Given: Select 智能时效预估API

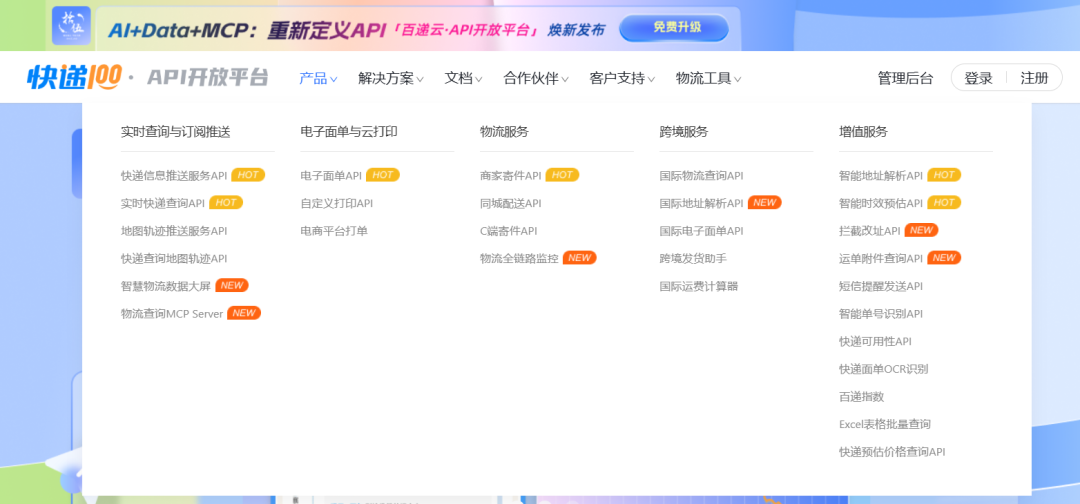Looking at the screenshot, I should [881, 203].
